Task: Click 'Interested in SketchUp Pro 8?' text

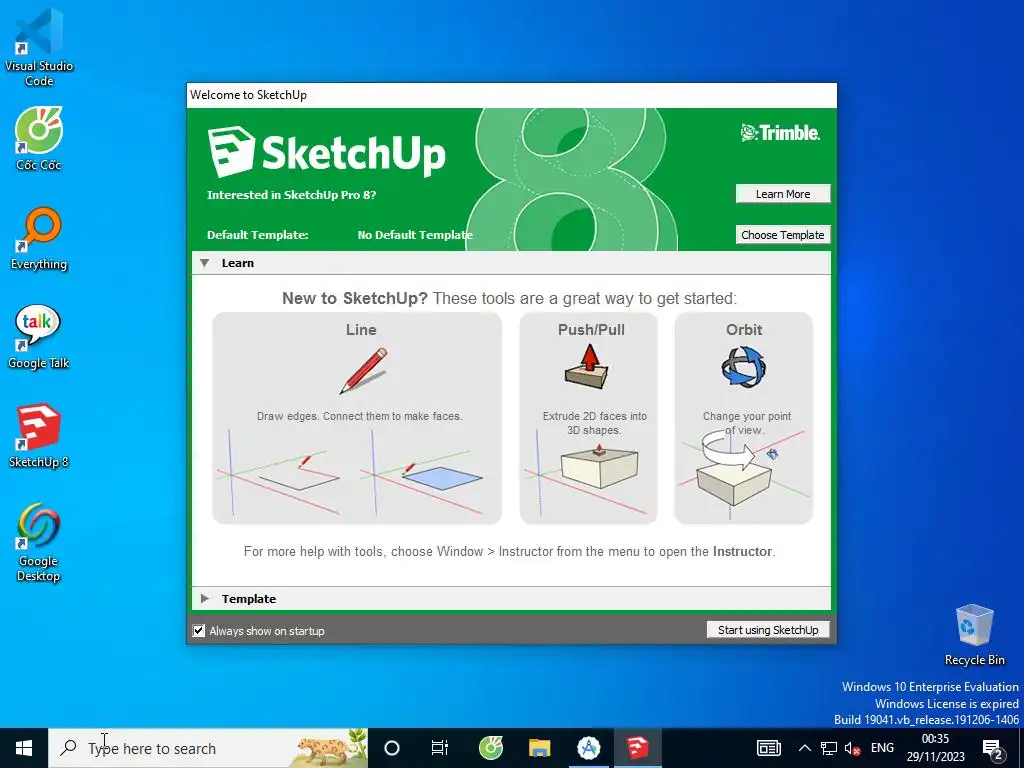Action: [291, 195]
